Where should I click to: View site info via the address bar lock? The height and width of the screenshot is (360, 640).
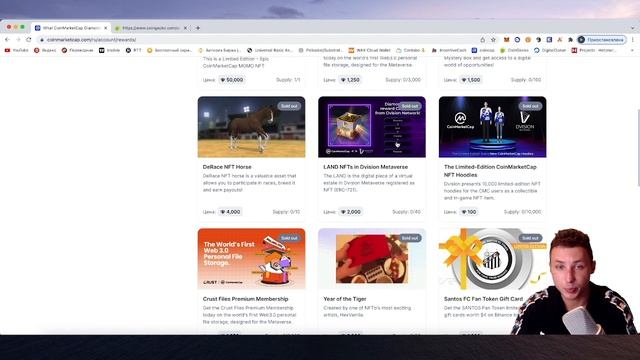coord(42,40)
